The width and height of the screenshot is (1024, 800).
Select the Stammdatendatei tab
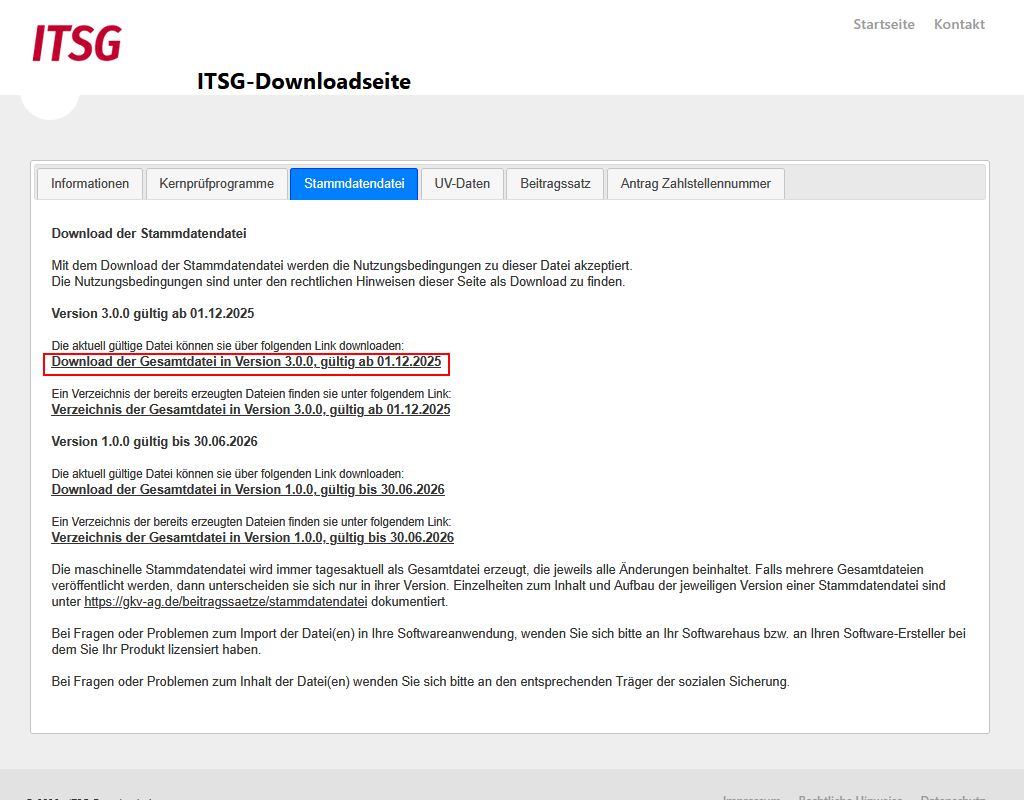(354, 184)
